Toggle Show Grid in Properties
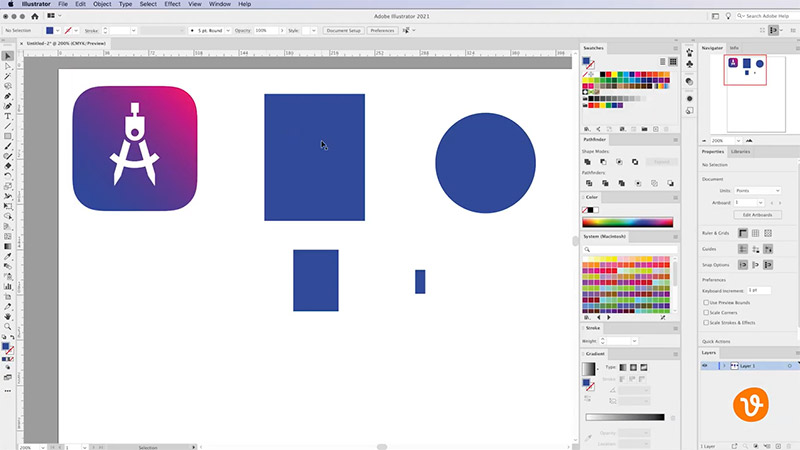Screen dimensions: 800x450 (756, 233)
